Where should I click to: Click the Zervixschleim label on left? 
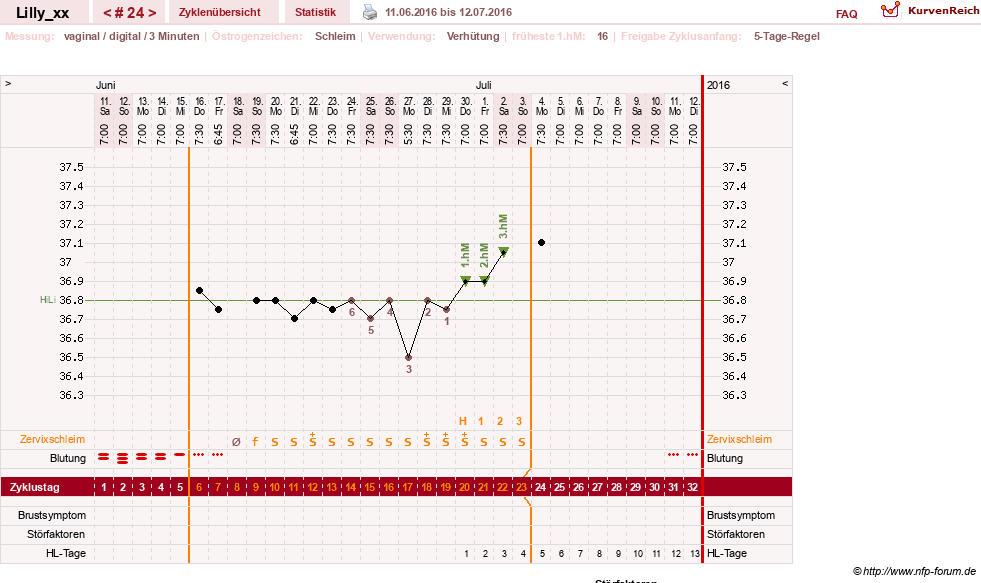53,439
